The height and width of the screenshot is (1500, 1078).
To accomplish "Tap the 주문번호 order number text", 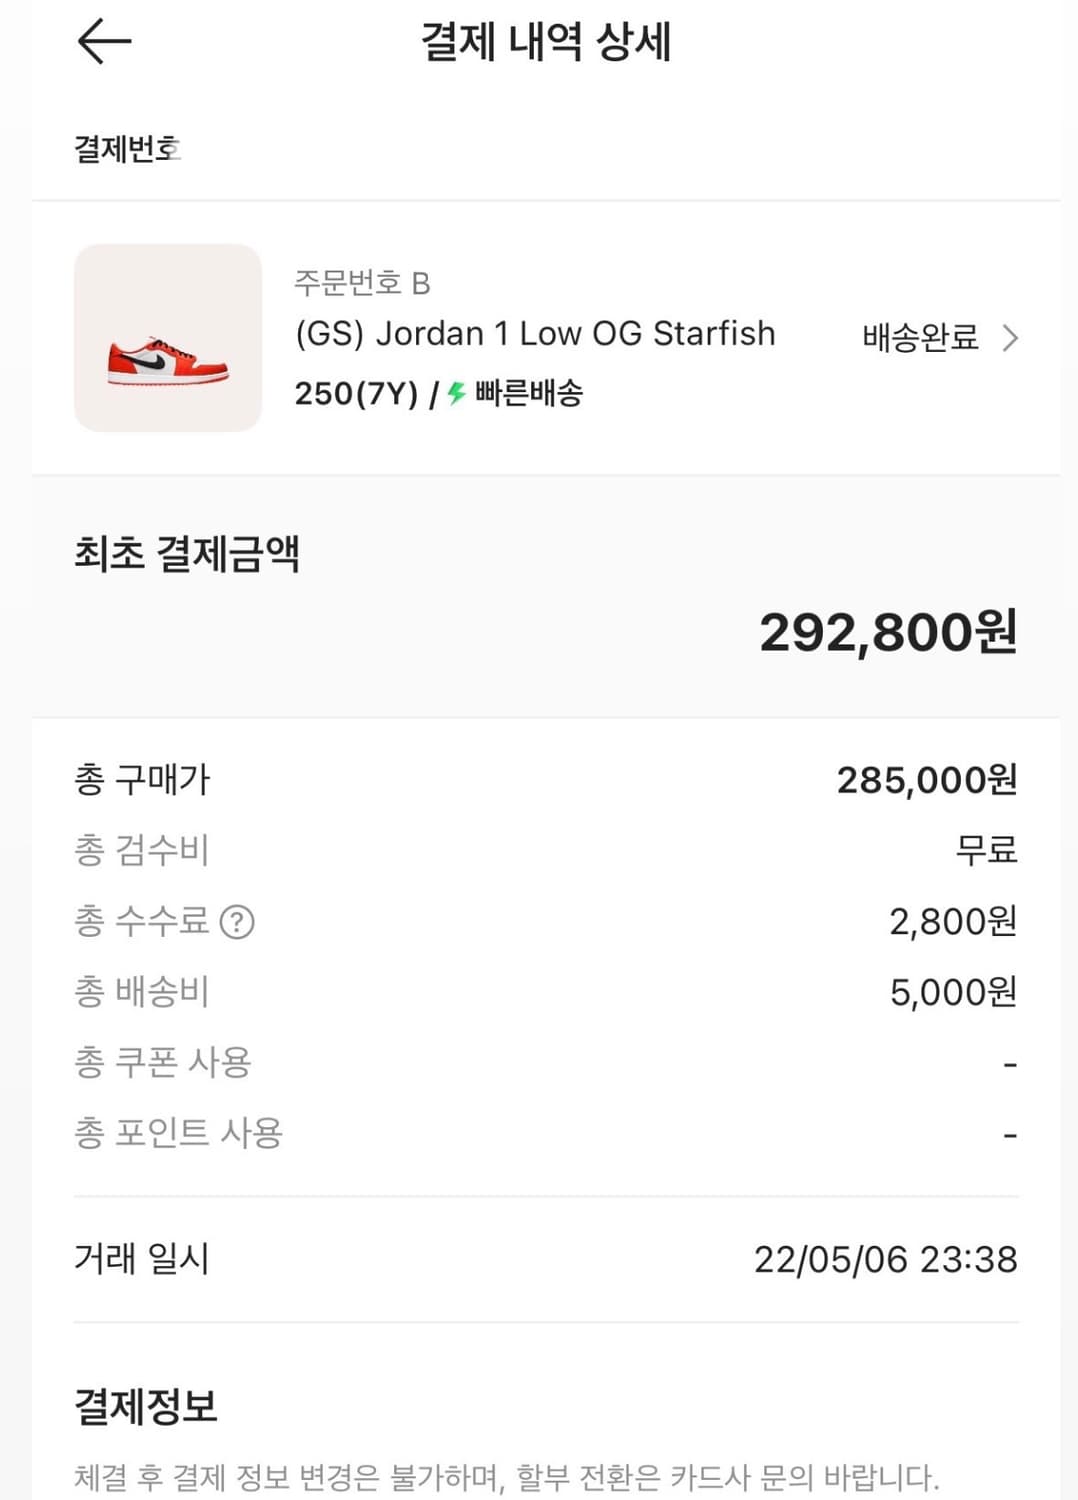I will point(362,283).
